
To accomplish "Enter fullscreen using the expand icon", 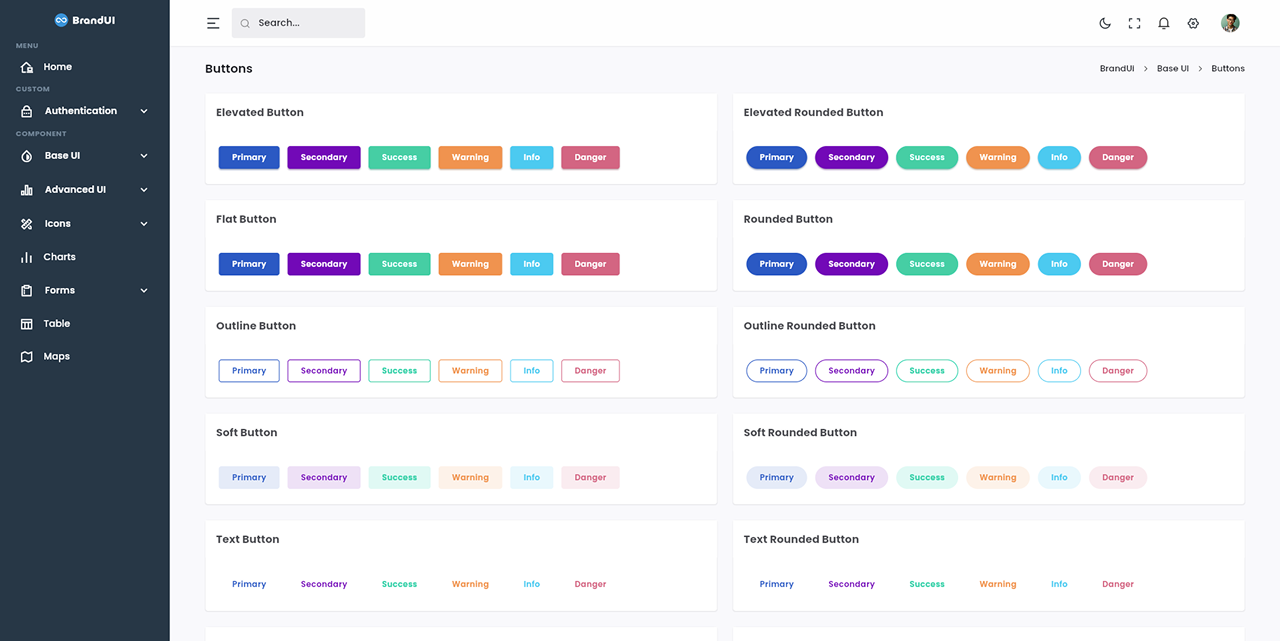I will tap(1134, 22).
